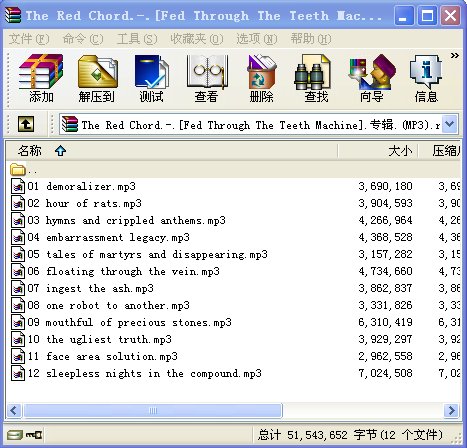Select '08 one robot to another.mp3'
The width and height of the screenshot is (467, 448).
click(109, 305)
